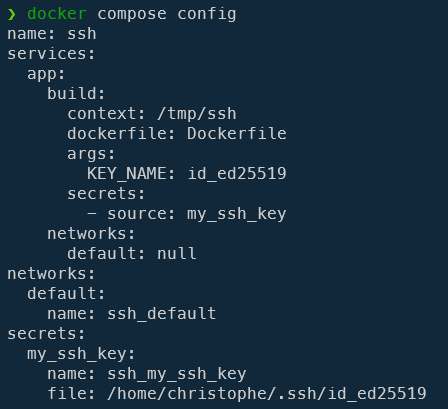448x409 pixels.
Task: Click the top-level secrets: key
Action: (x=46, y=334)
